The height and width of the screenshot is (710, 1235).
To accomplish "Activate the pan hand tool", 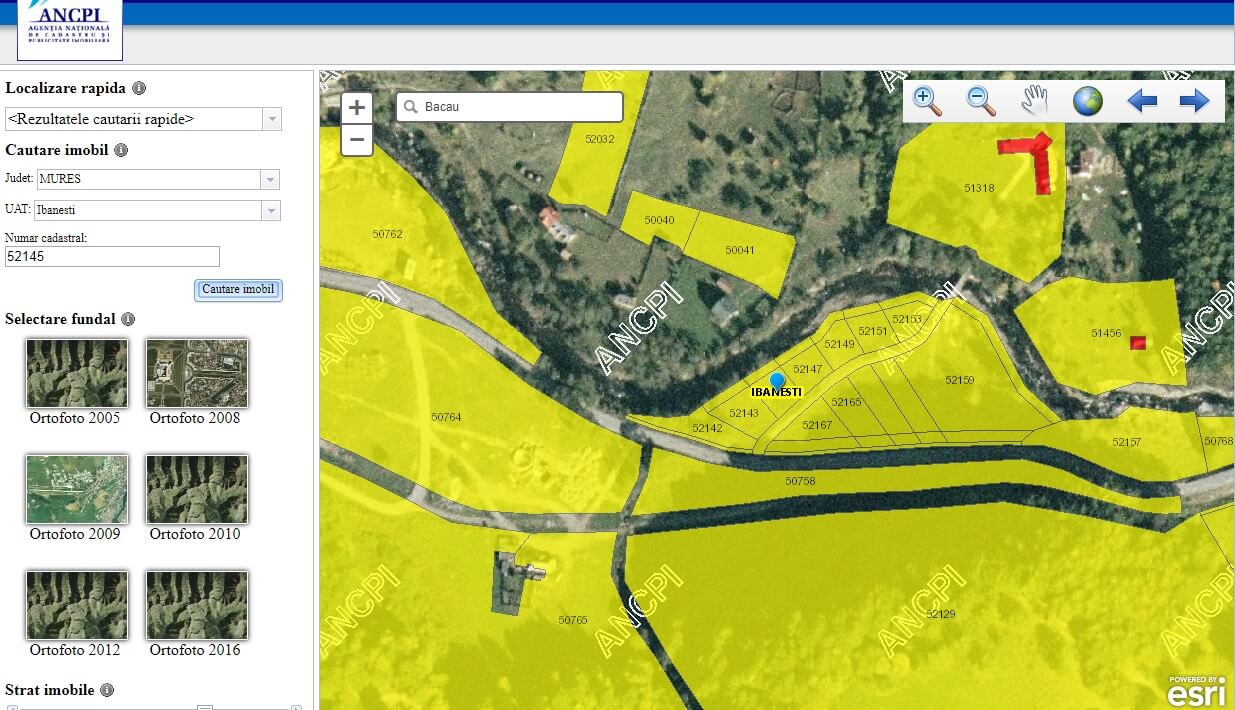I will (x=1034, y=101).
